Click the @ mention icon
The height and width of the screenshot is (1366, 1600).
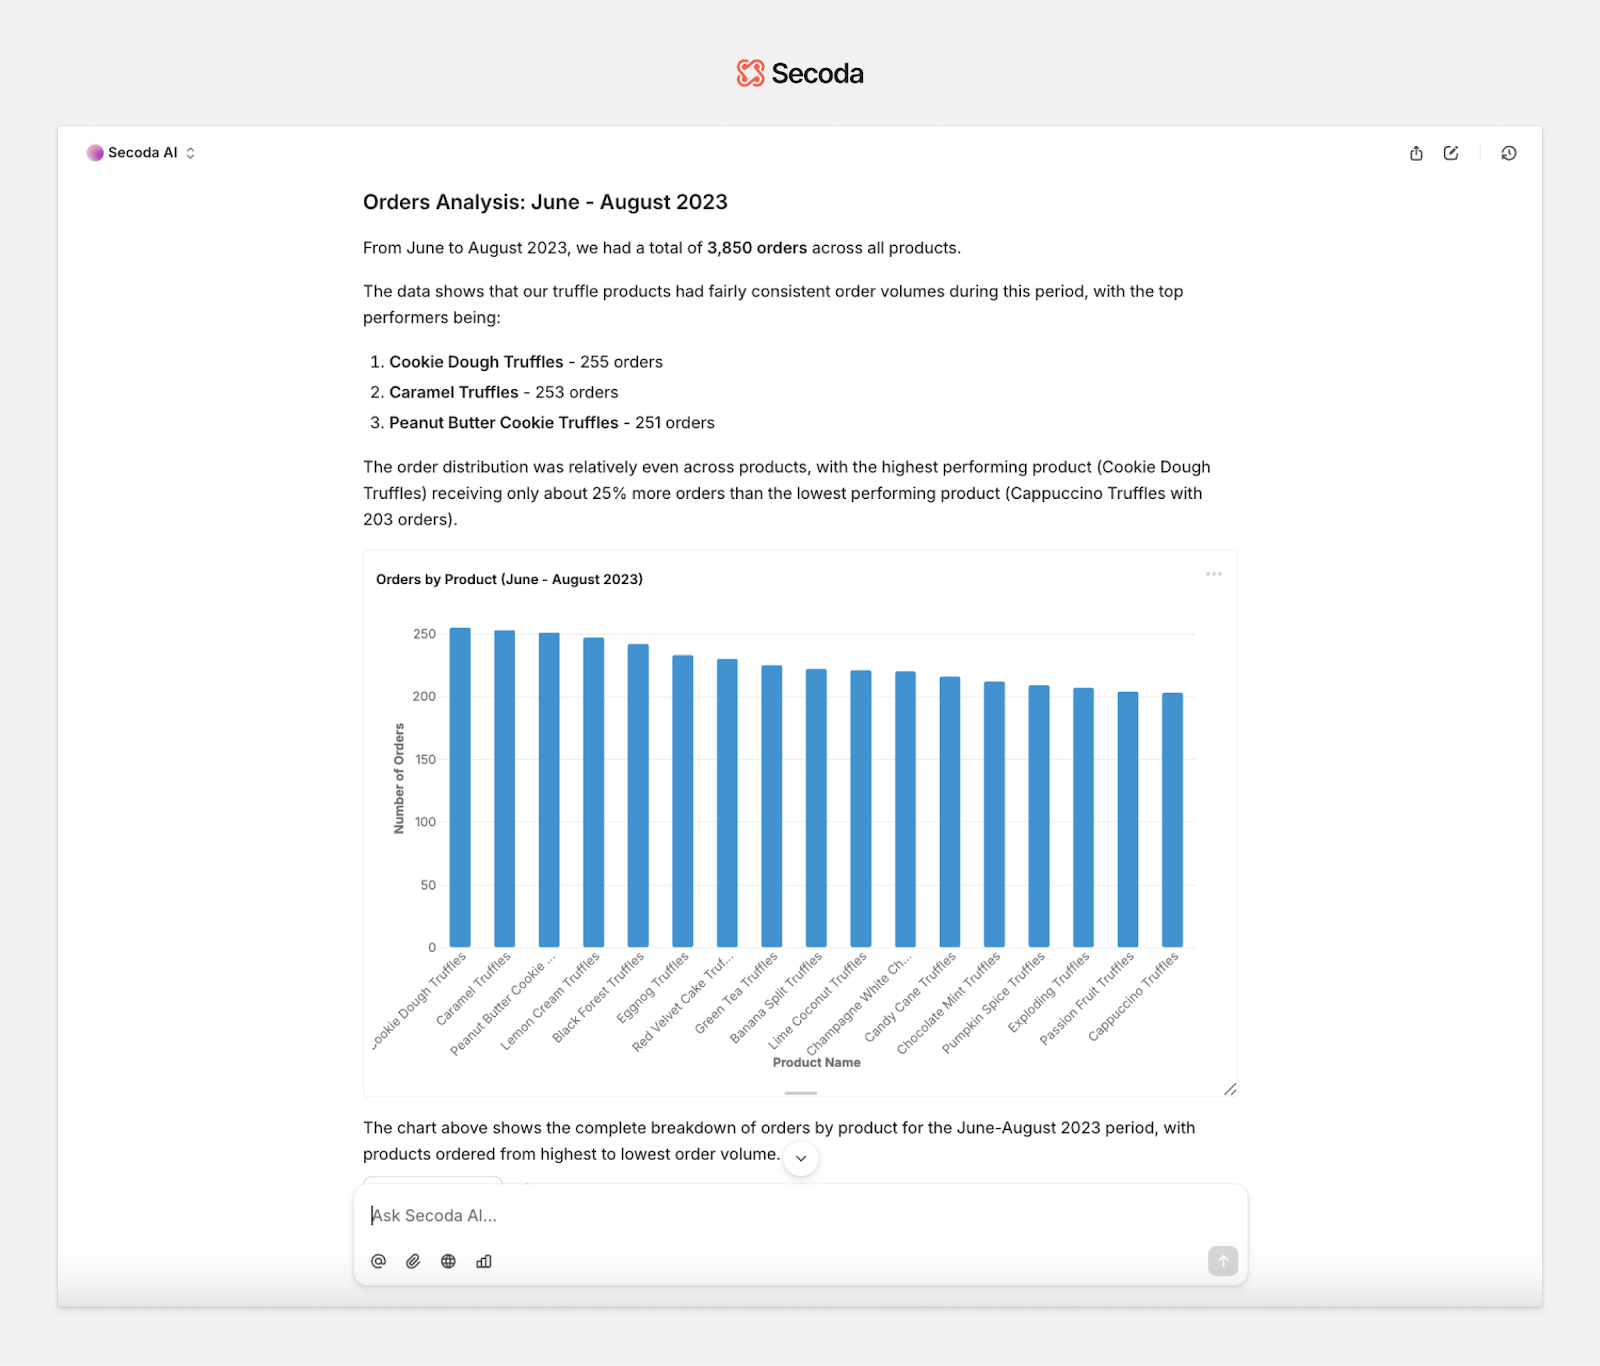[x=378, y=1261]
